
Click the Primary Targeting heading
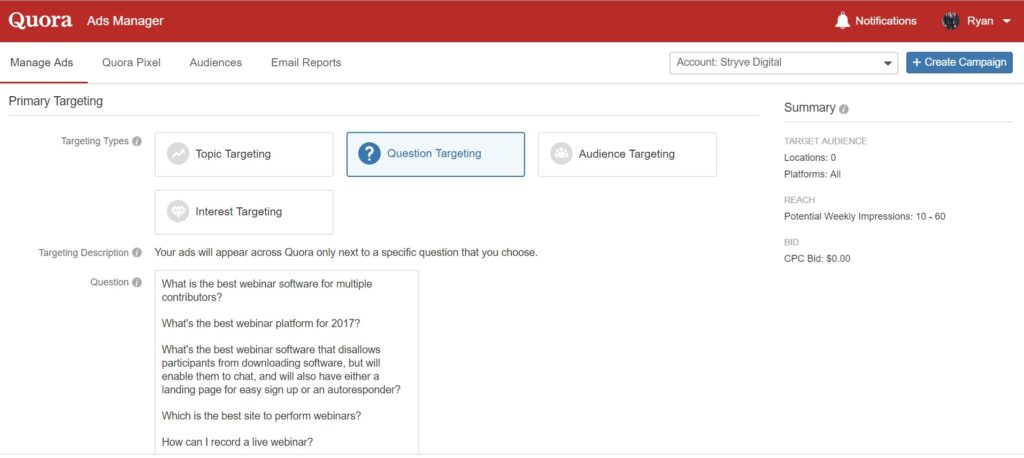[x=56, y=101]
